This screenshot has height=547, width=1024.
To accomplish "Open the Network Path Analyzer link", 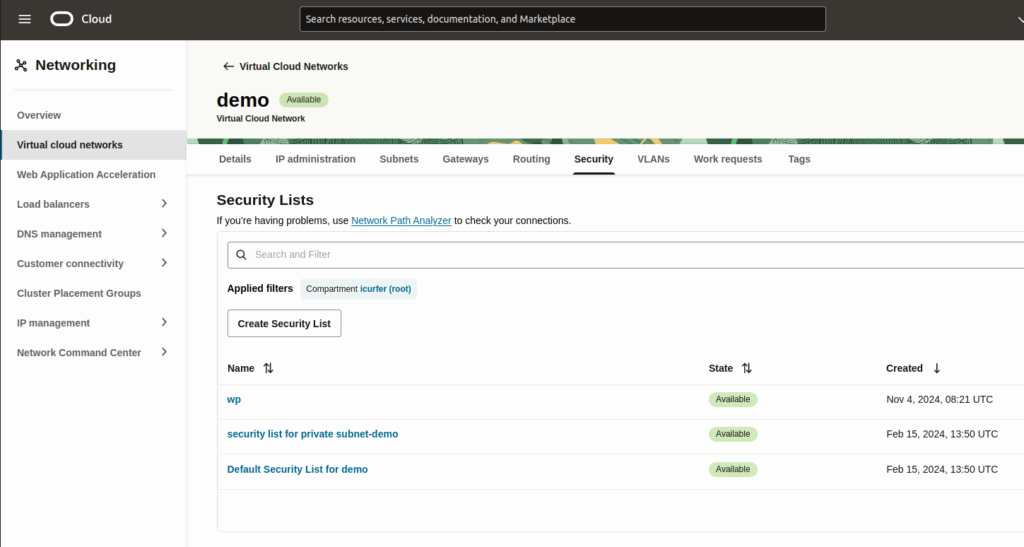I will 401,220.
